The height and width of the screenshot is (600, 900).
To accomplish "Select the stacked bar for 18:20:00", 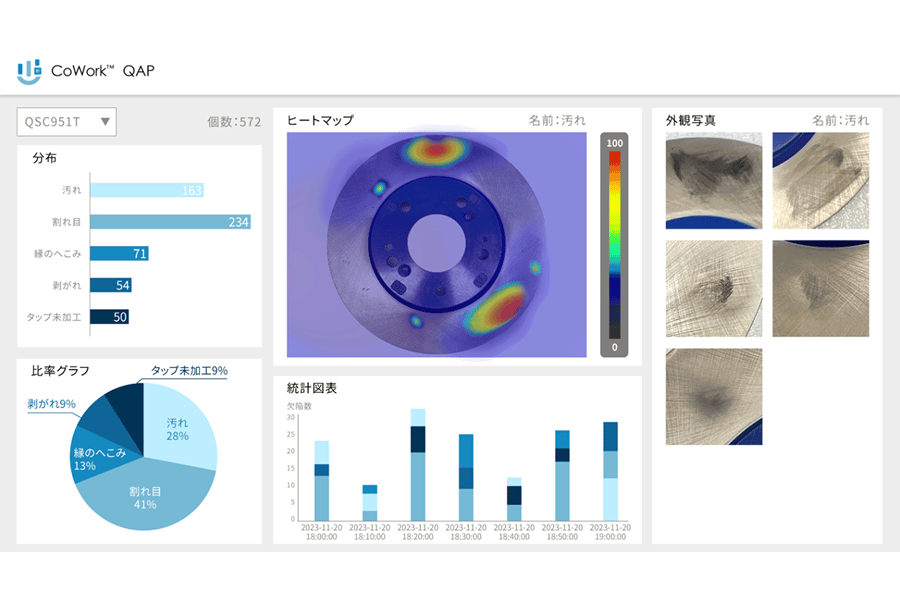I will click(418, 465).
